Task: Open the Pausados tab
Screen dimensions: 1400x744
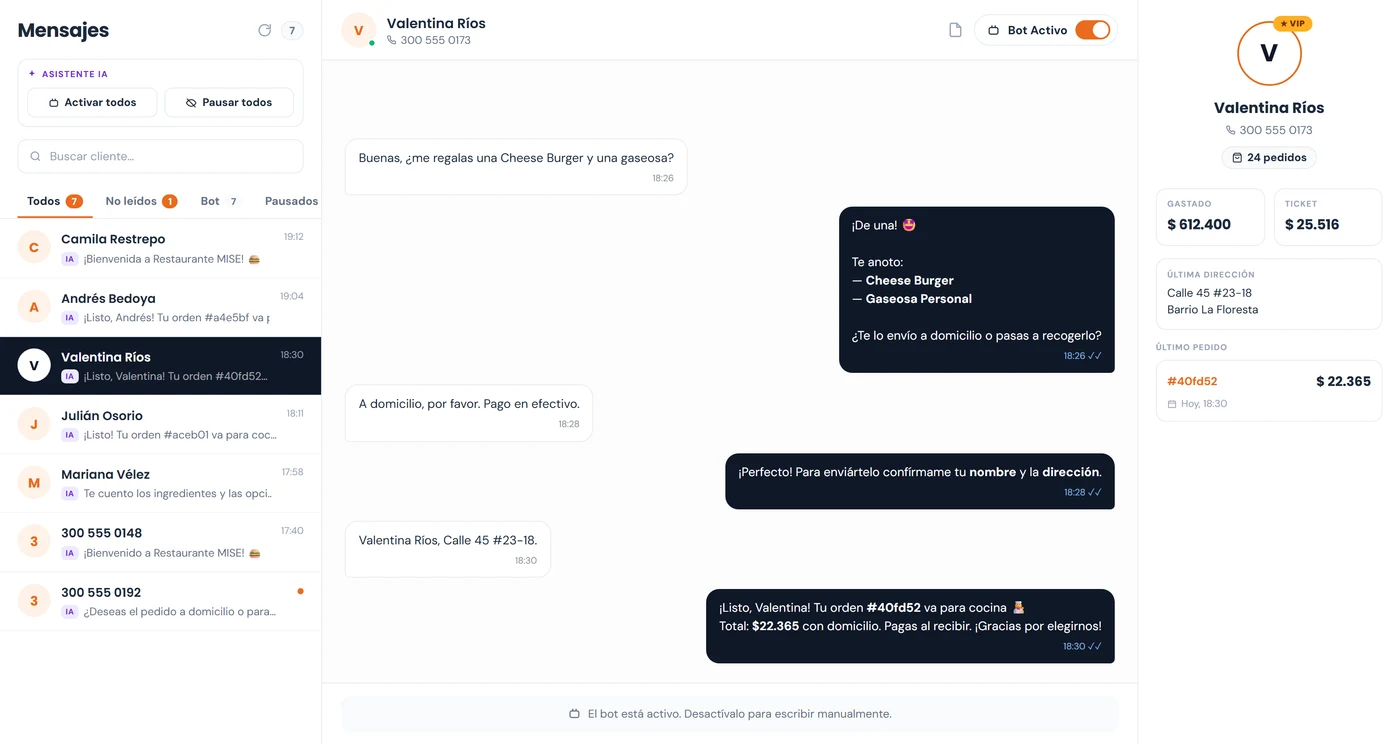Action: (x=291, y=201)
